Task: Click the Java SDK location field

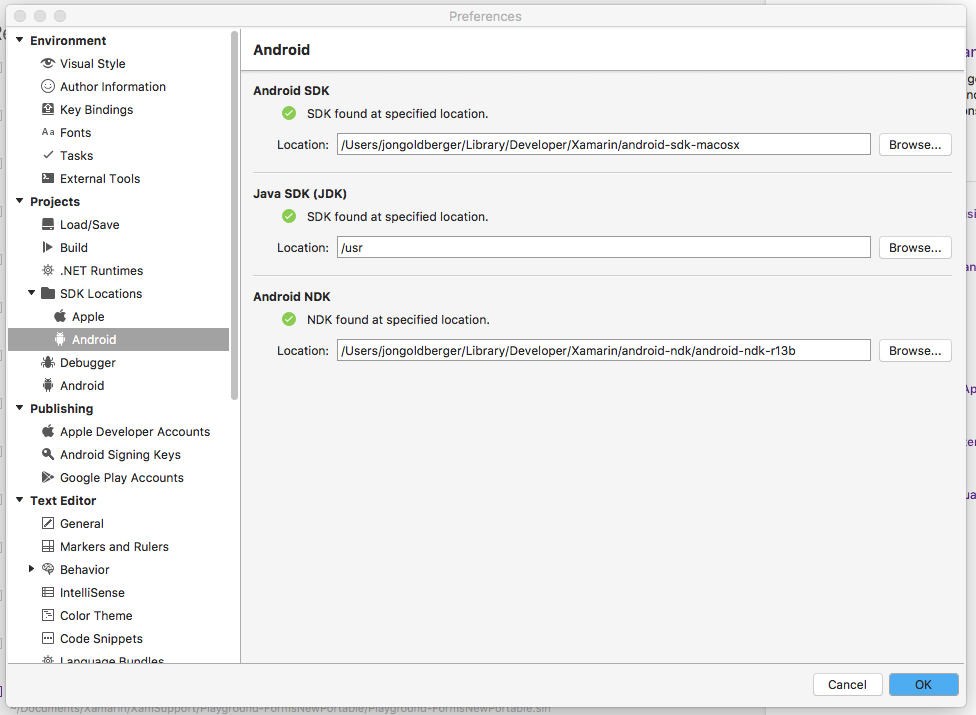Action: [604, 248]
